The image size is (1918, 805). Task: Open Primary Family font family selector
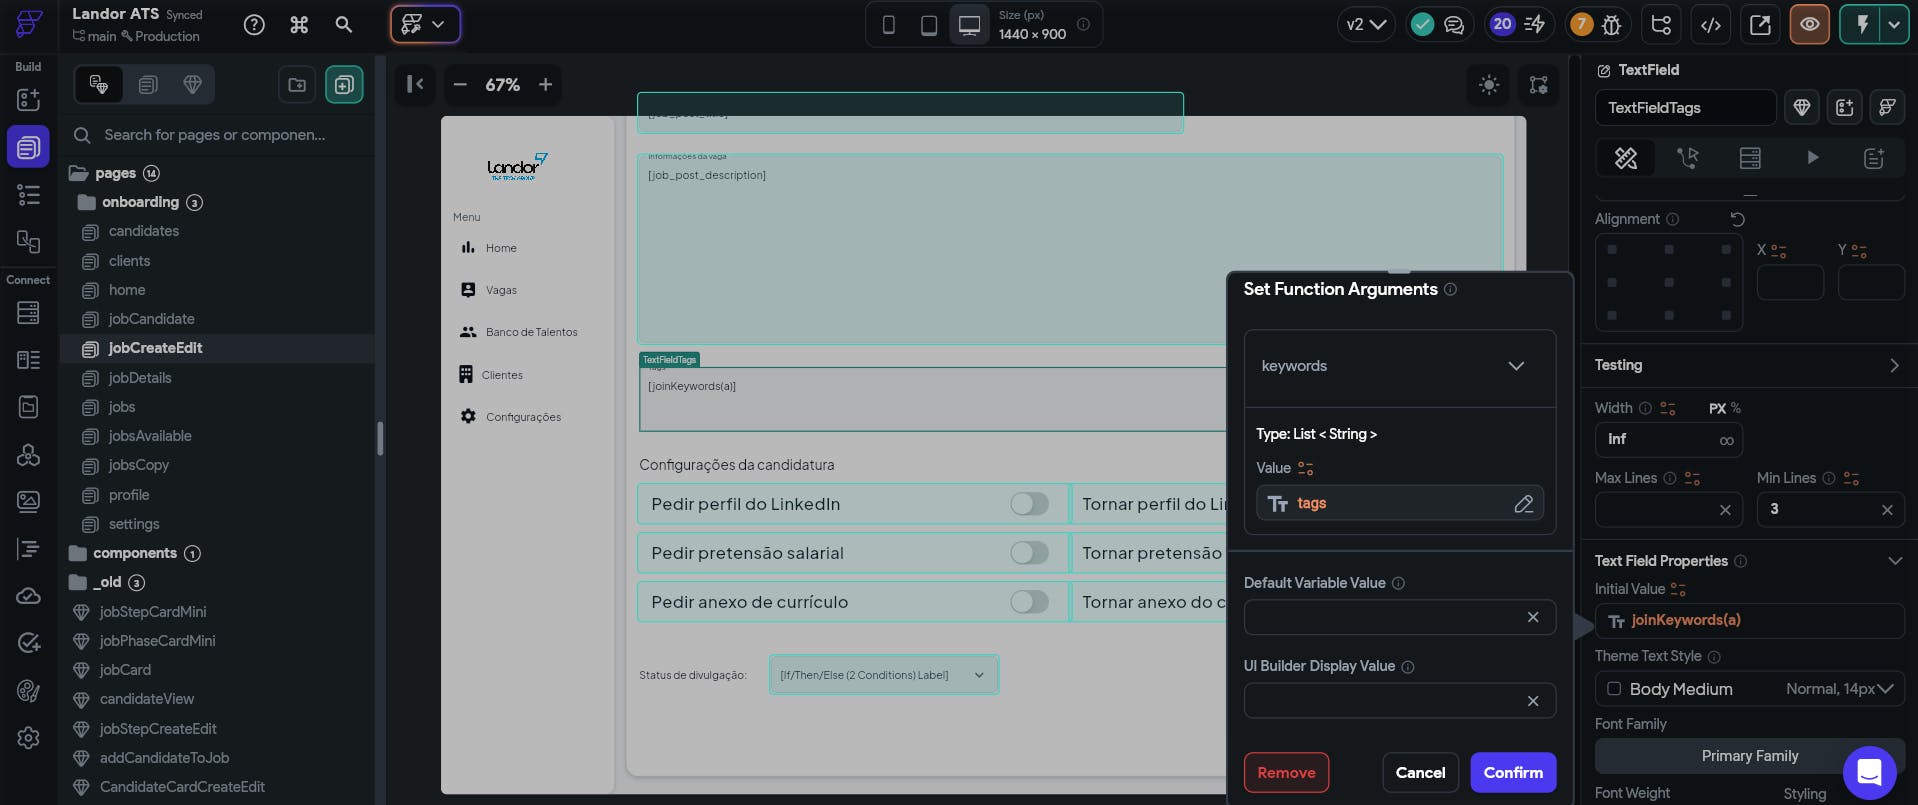[1749, 756]
